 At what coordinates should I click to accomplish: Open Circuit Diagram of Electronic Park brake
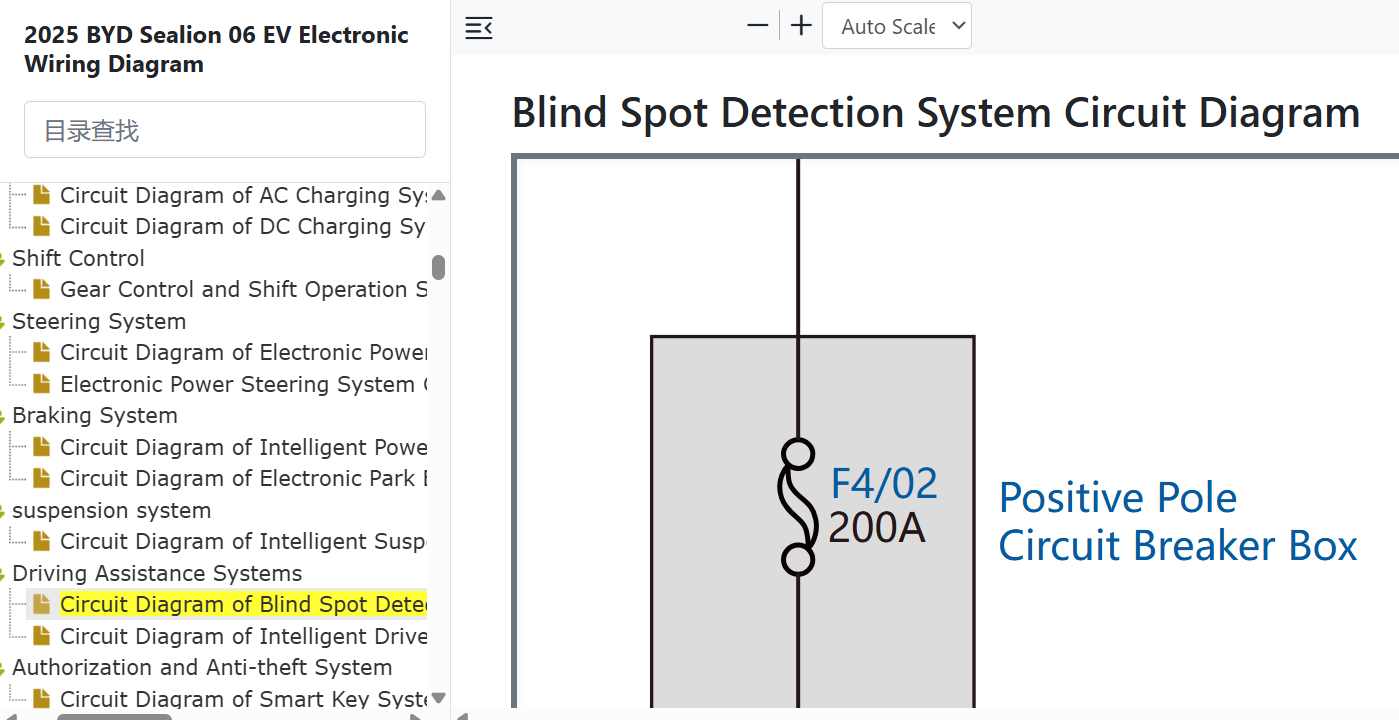coord(243,478)
